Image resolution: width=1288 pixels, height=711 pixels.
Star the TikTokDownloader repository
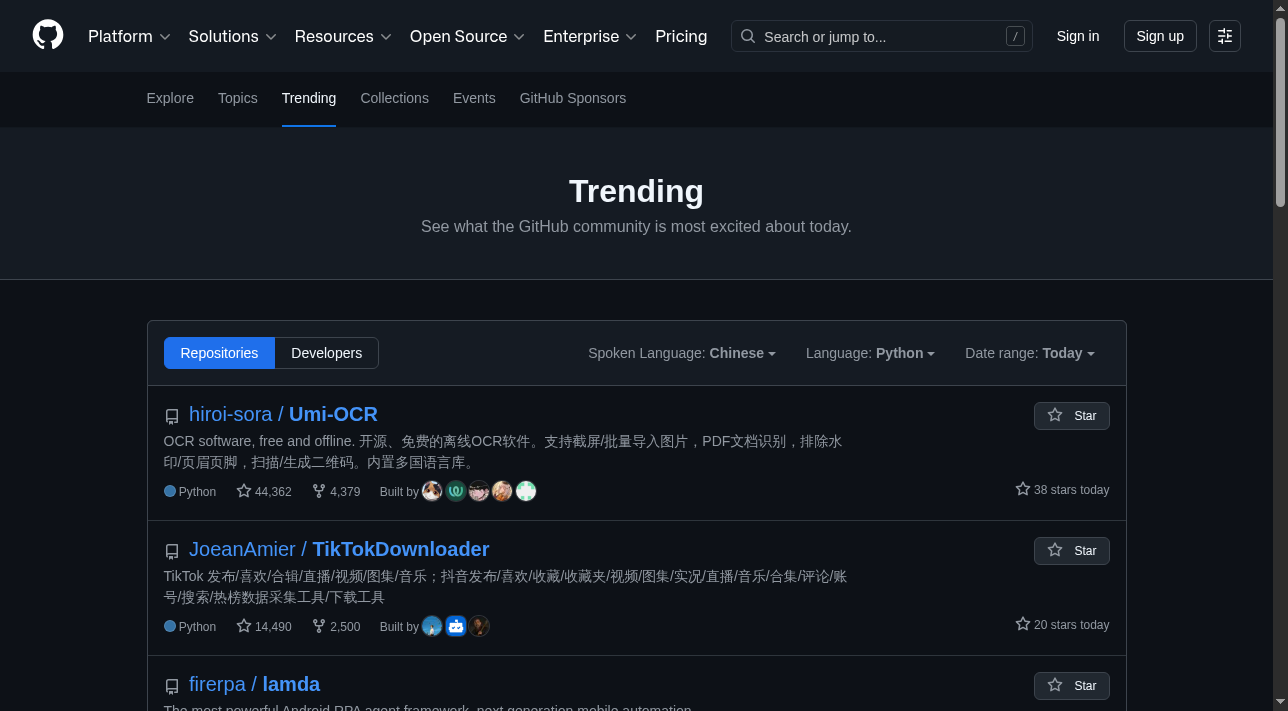(x=1071, y=550)
